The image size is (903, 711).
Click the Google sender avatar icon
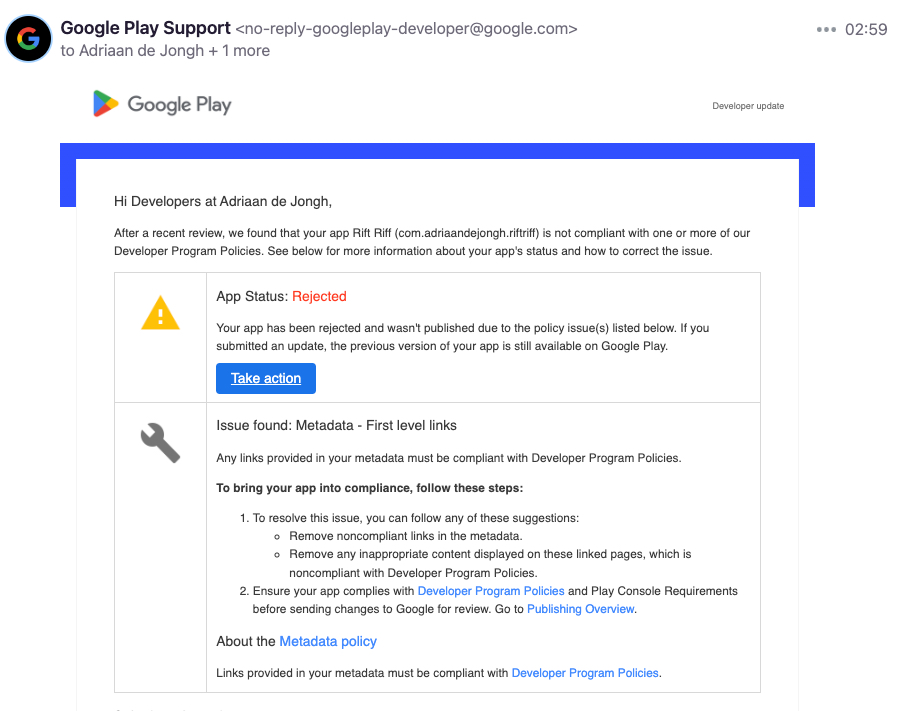[29, 39]
